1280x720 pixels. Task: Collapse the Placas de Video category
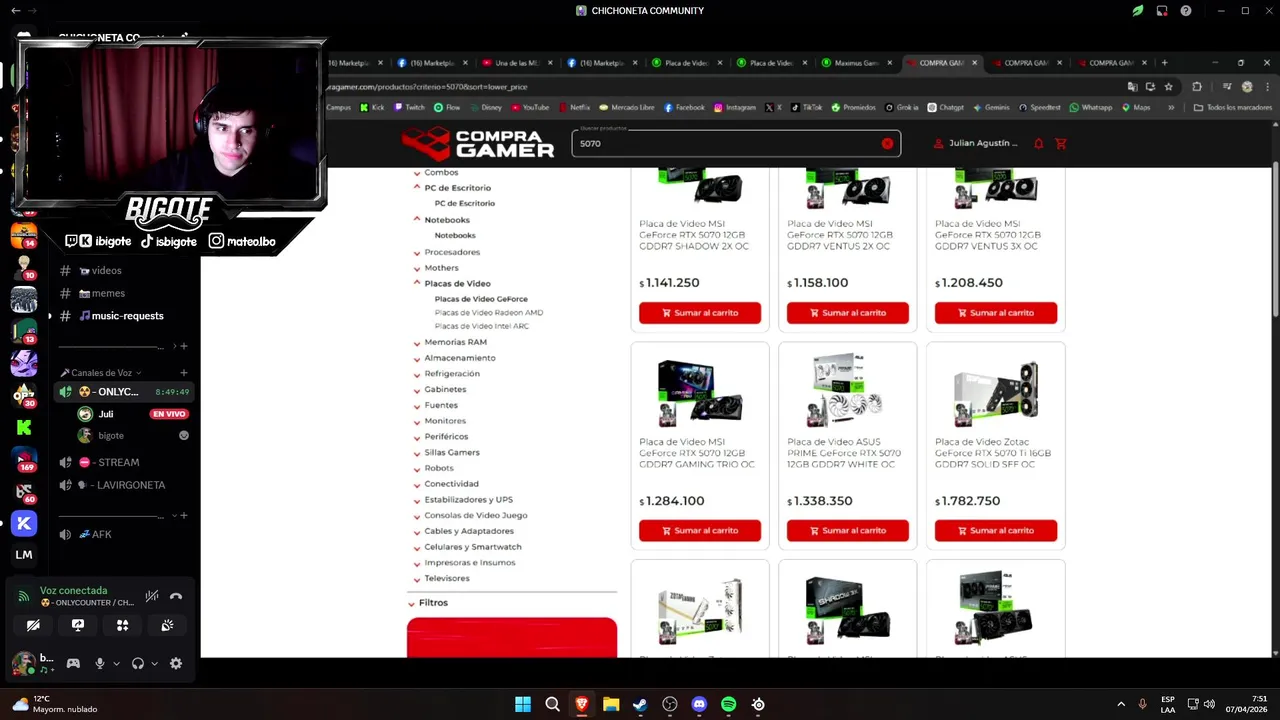417,284
